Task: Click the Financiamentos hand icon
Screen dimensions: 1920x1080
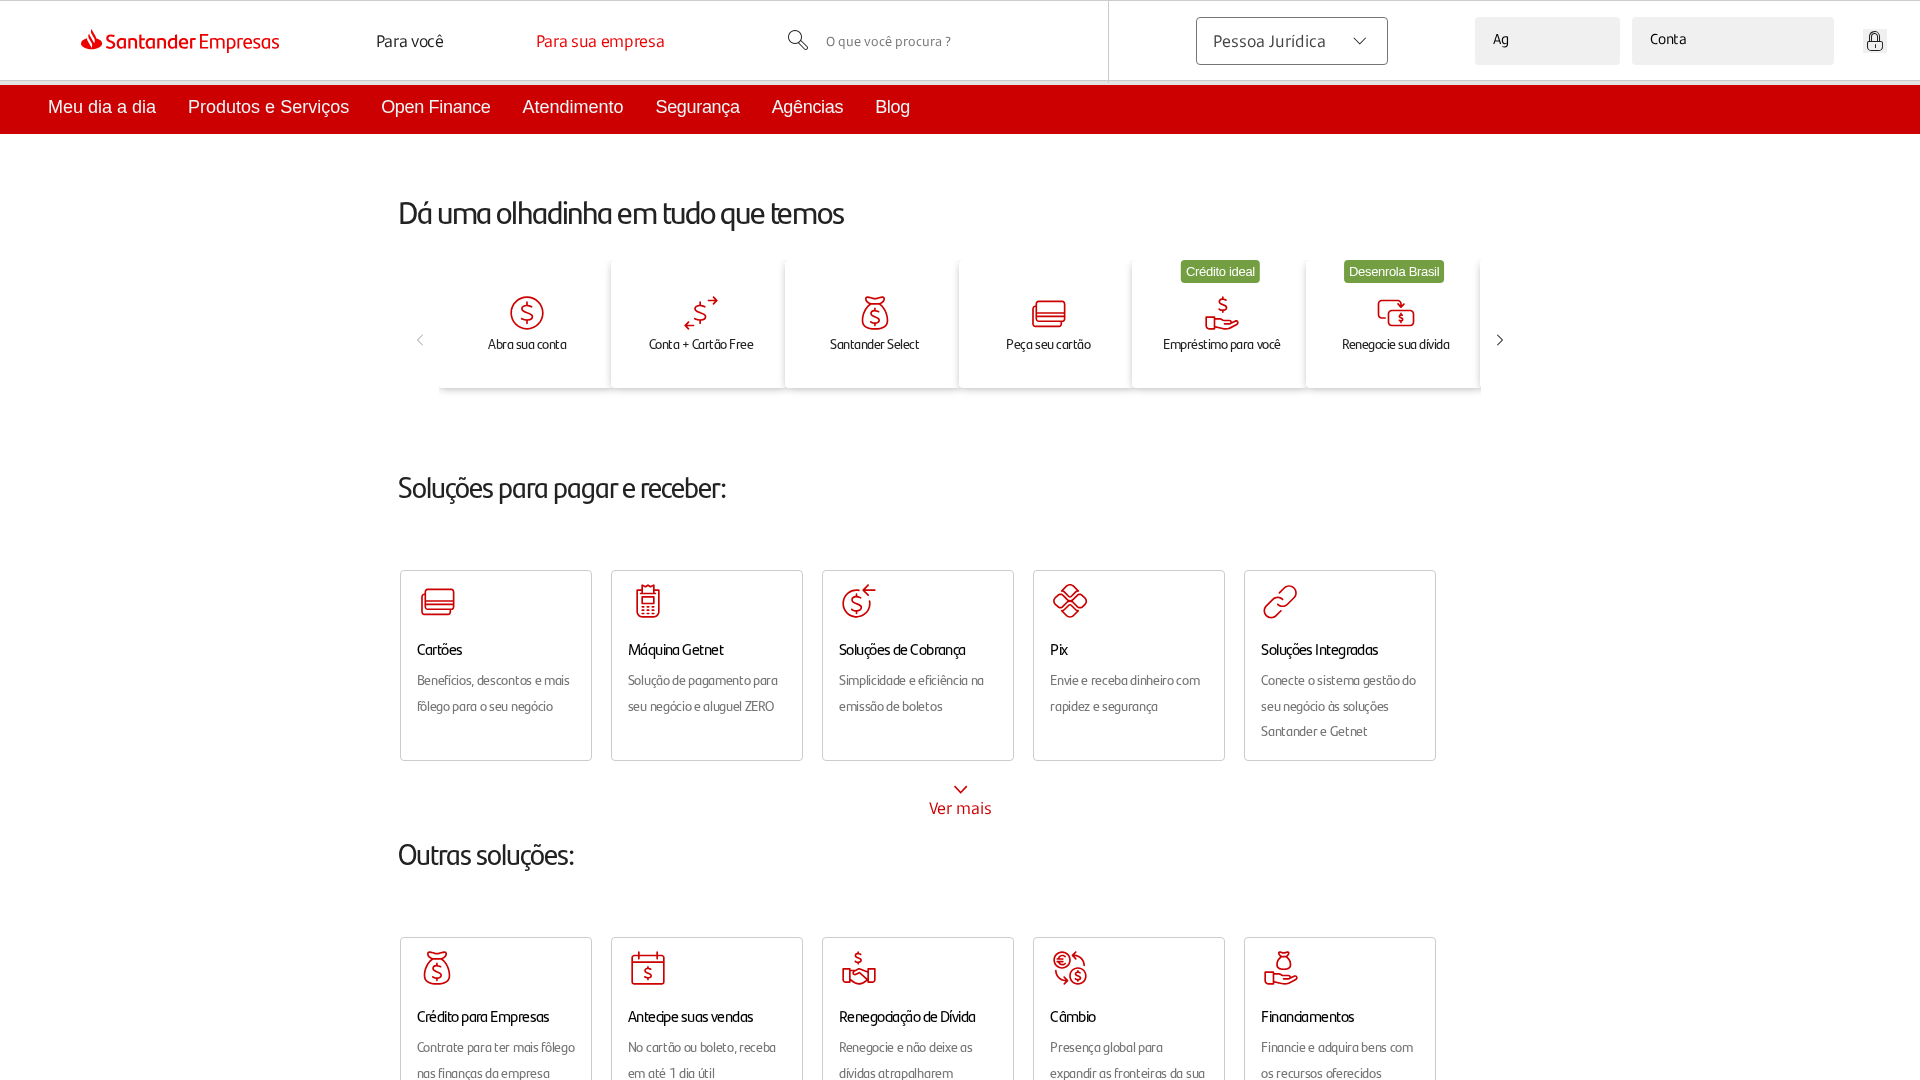Action: (x=1280, y=968)
